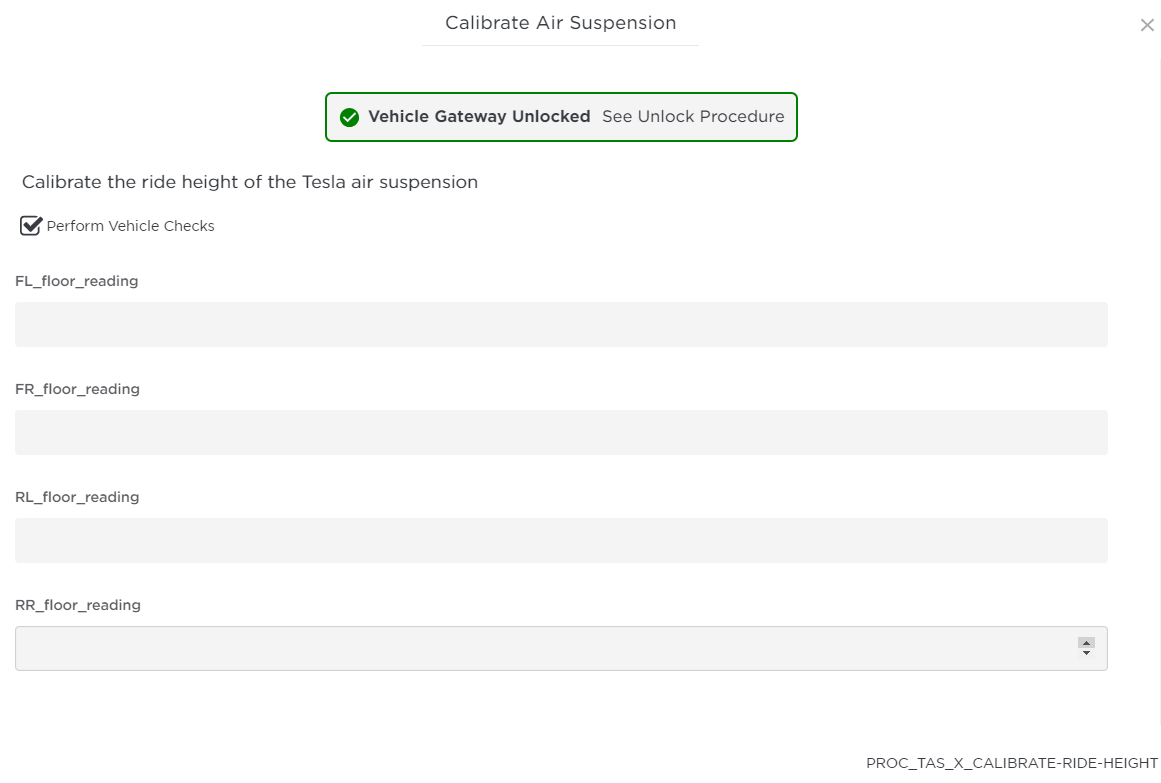Screen dimensions: 1161x783
Task: Click the RR_floor_reading label
Action: pyautogui.click(x=77, y=605)
